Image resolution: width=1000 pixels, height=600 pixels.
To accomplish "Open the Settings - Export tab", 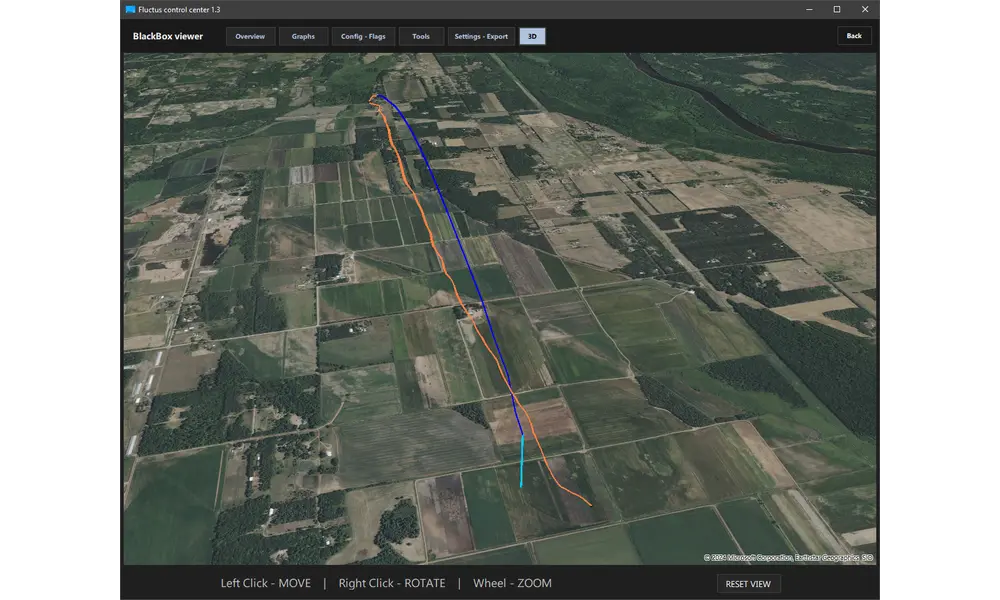I will point(481,36).
